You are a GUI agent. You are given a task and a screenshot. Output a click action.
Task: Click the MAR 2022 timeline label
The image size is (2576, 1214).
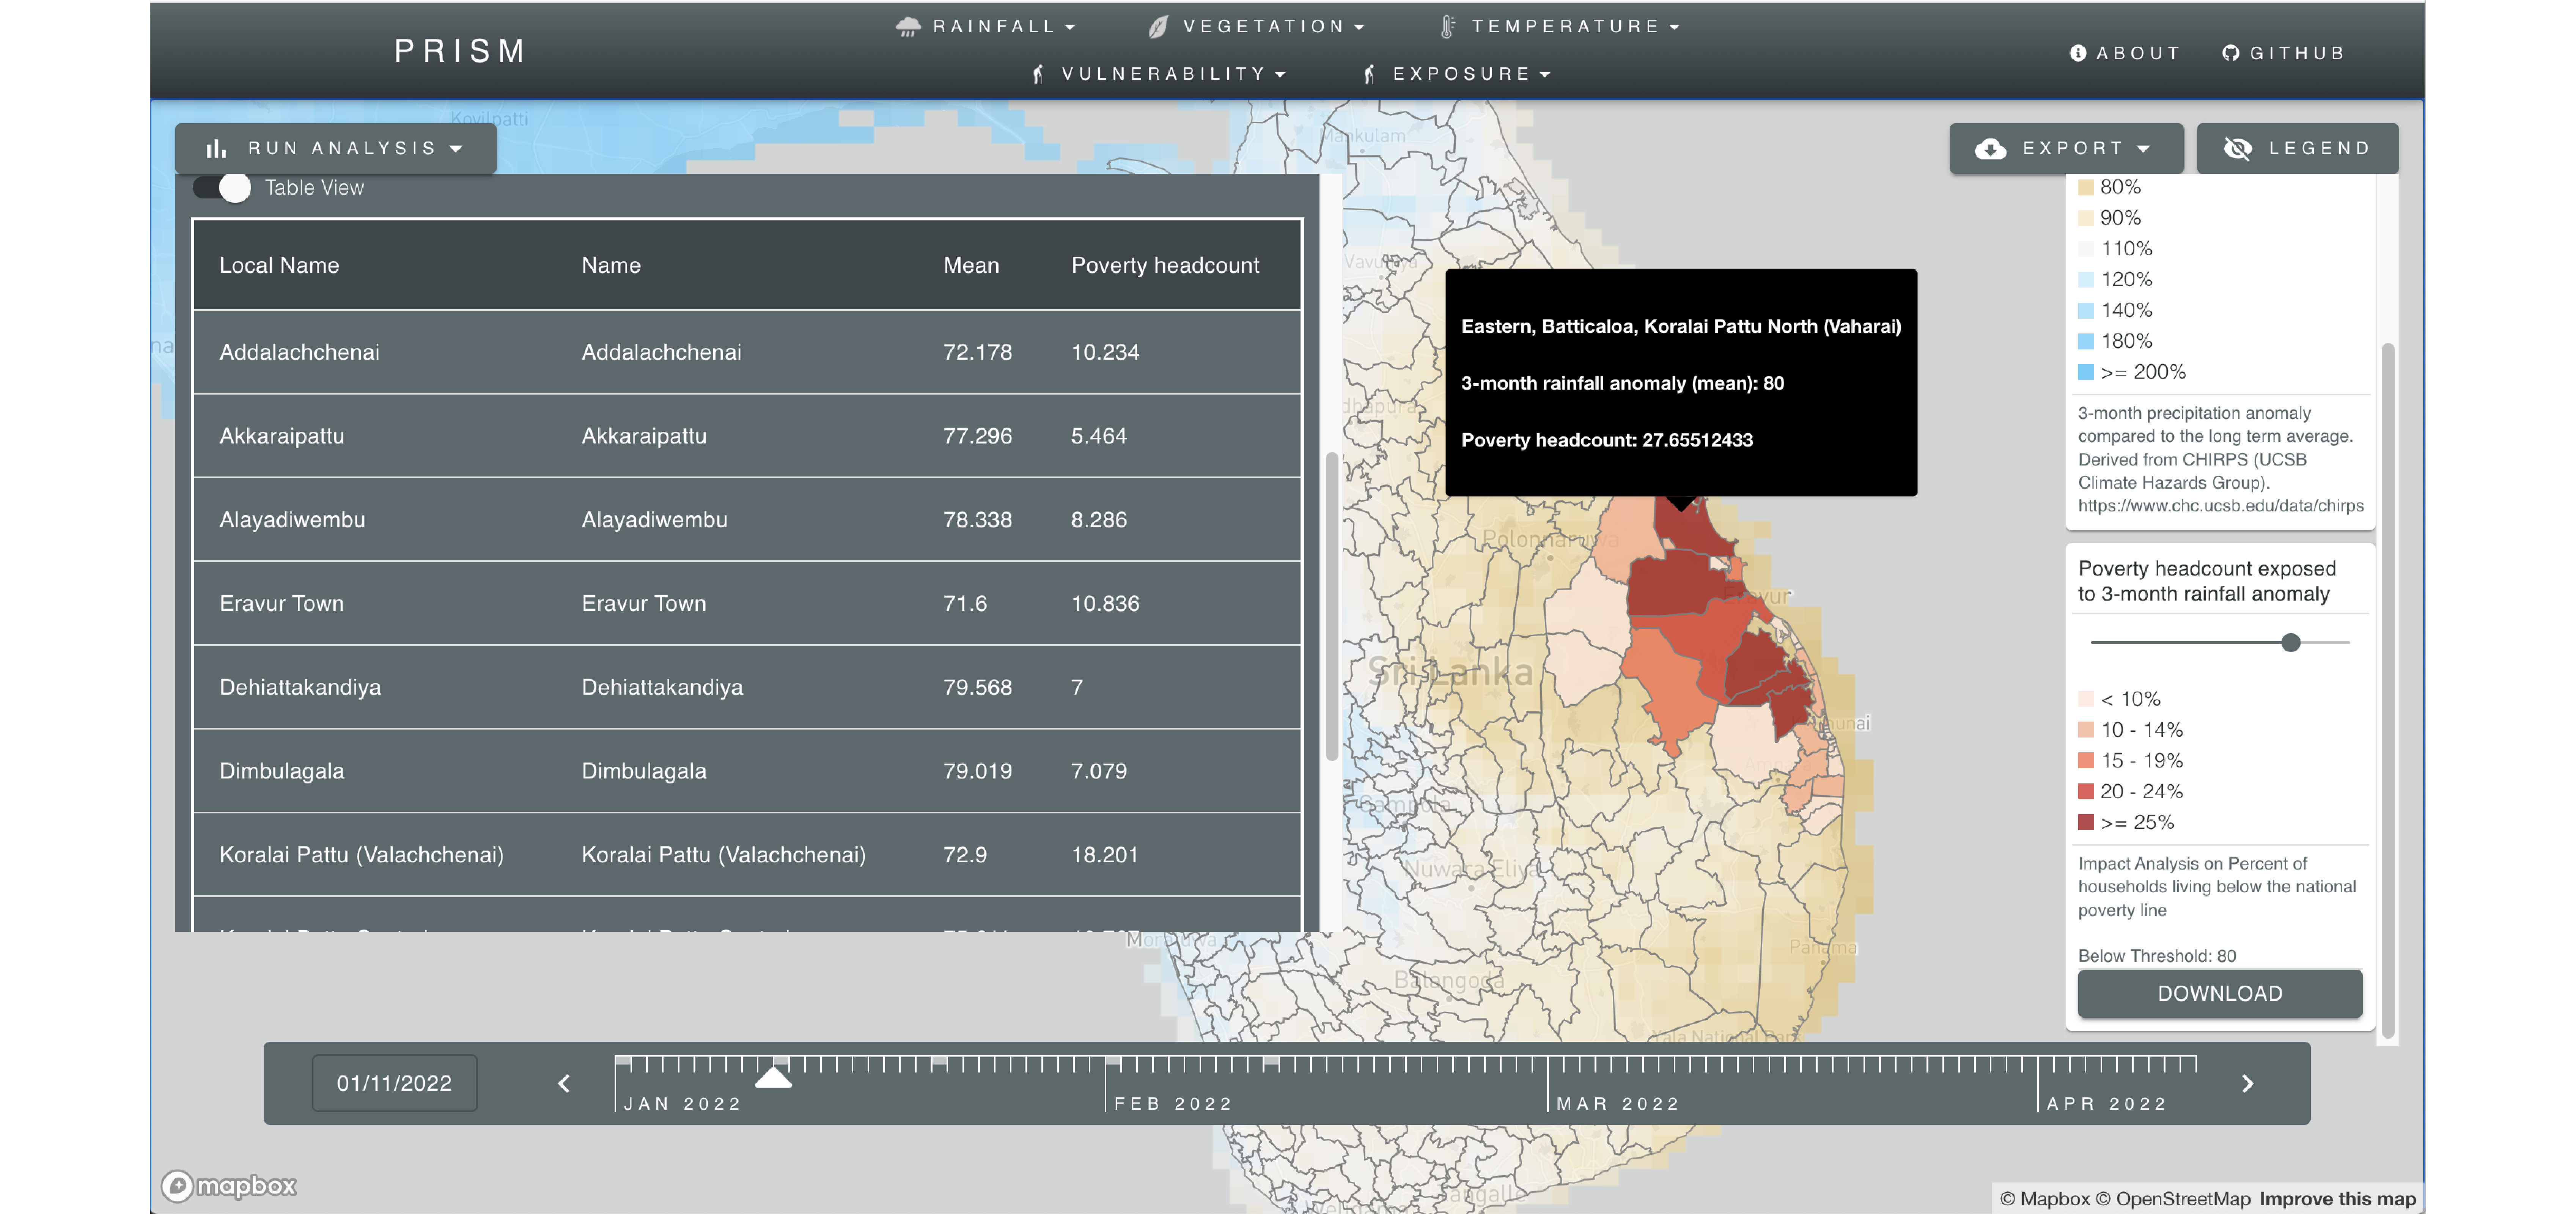1618,1104
